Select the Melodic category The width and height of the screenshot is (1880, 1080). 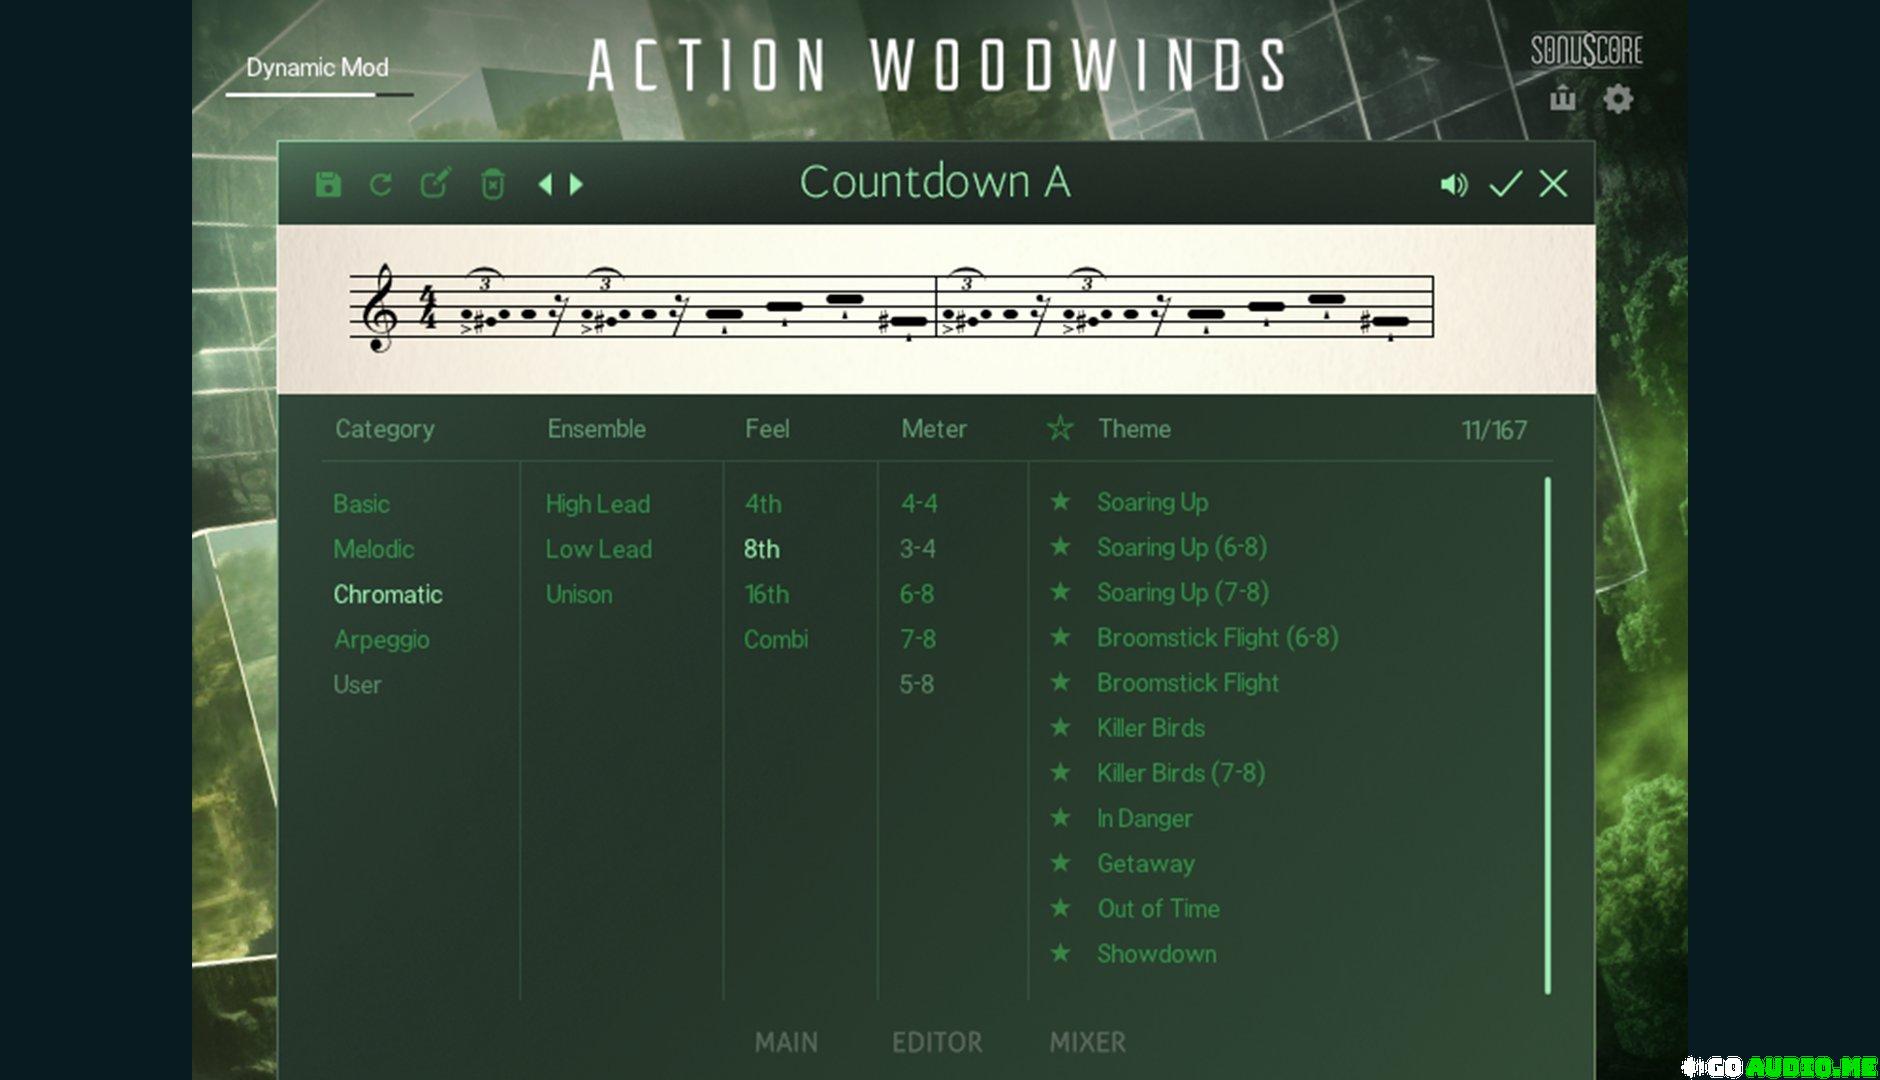pyautogui.click(x=373, y=549)
